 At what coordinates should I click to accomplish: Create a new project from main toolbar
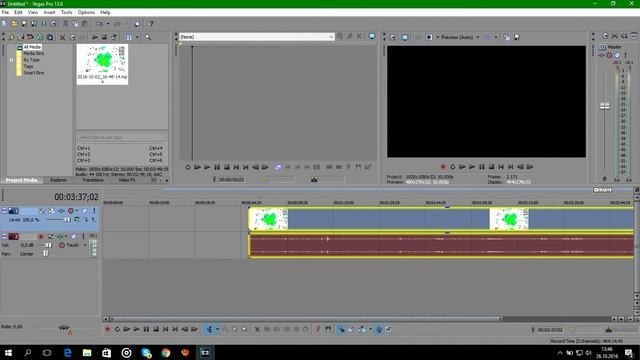[x=4, y=24]
